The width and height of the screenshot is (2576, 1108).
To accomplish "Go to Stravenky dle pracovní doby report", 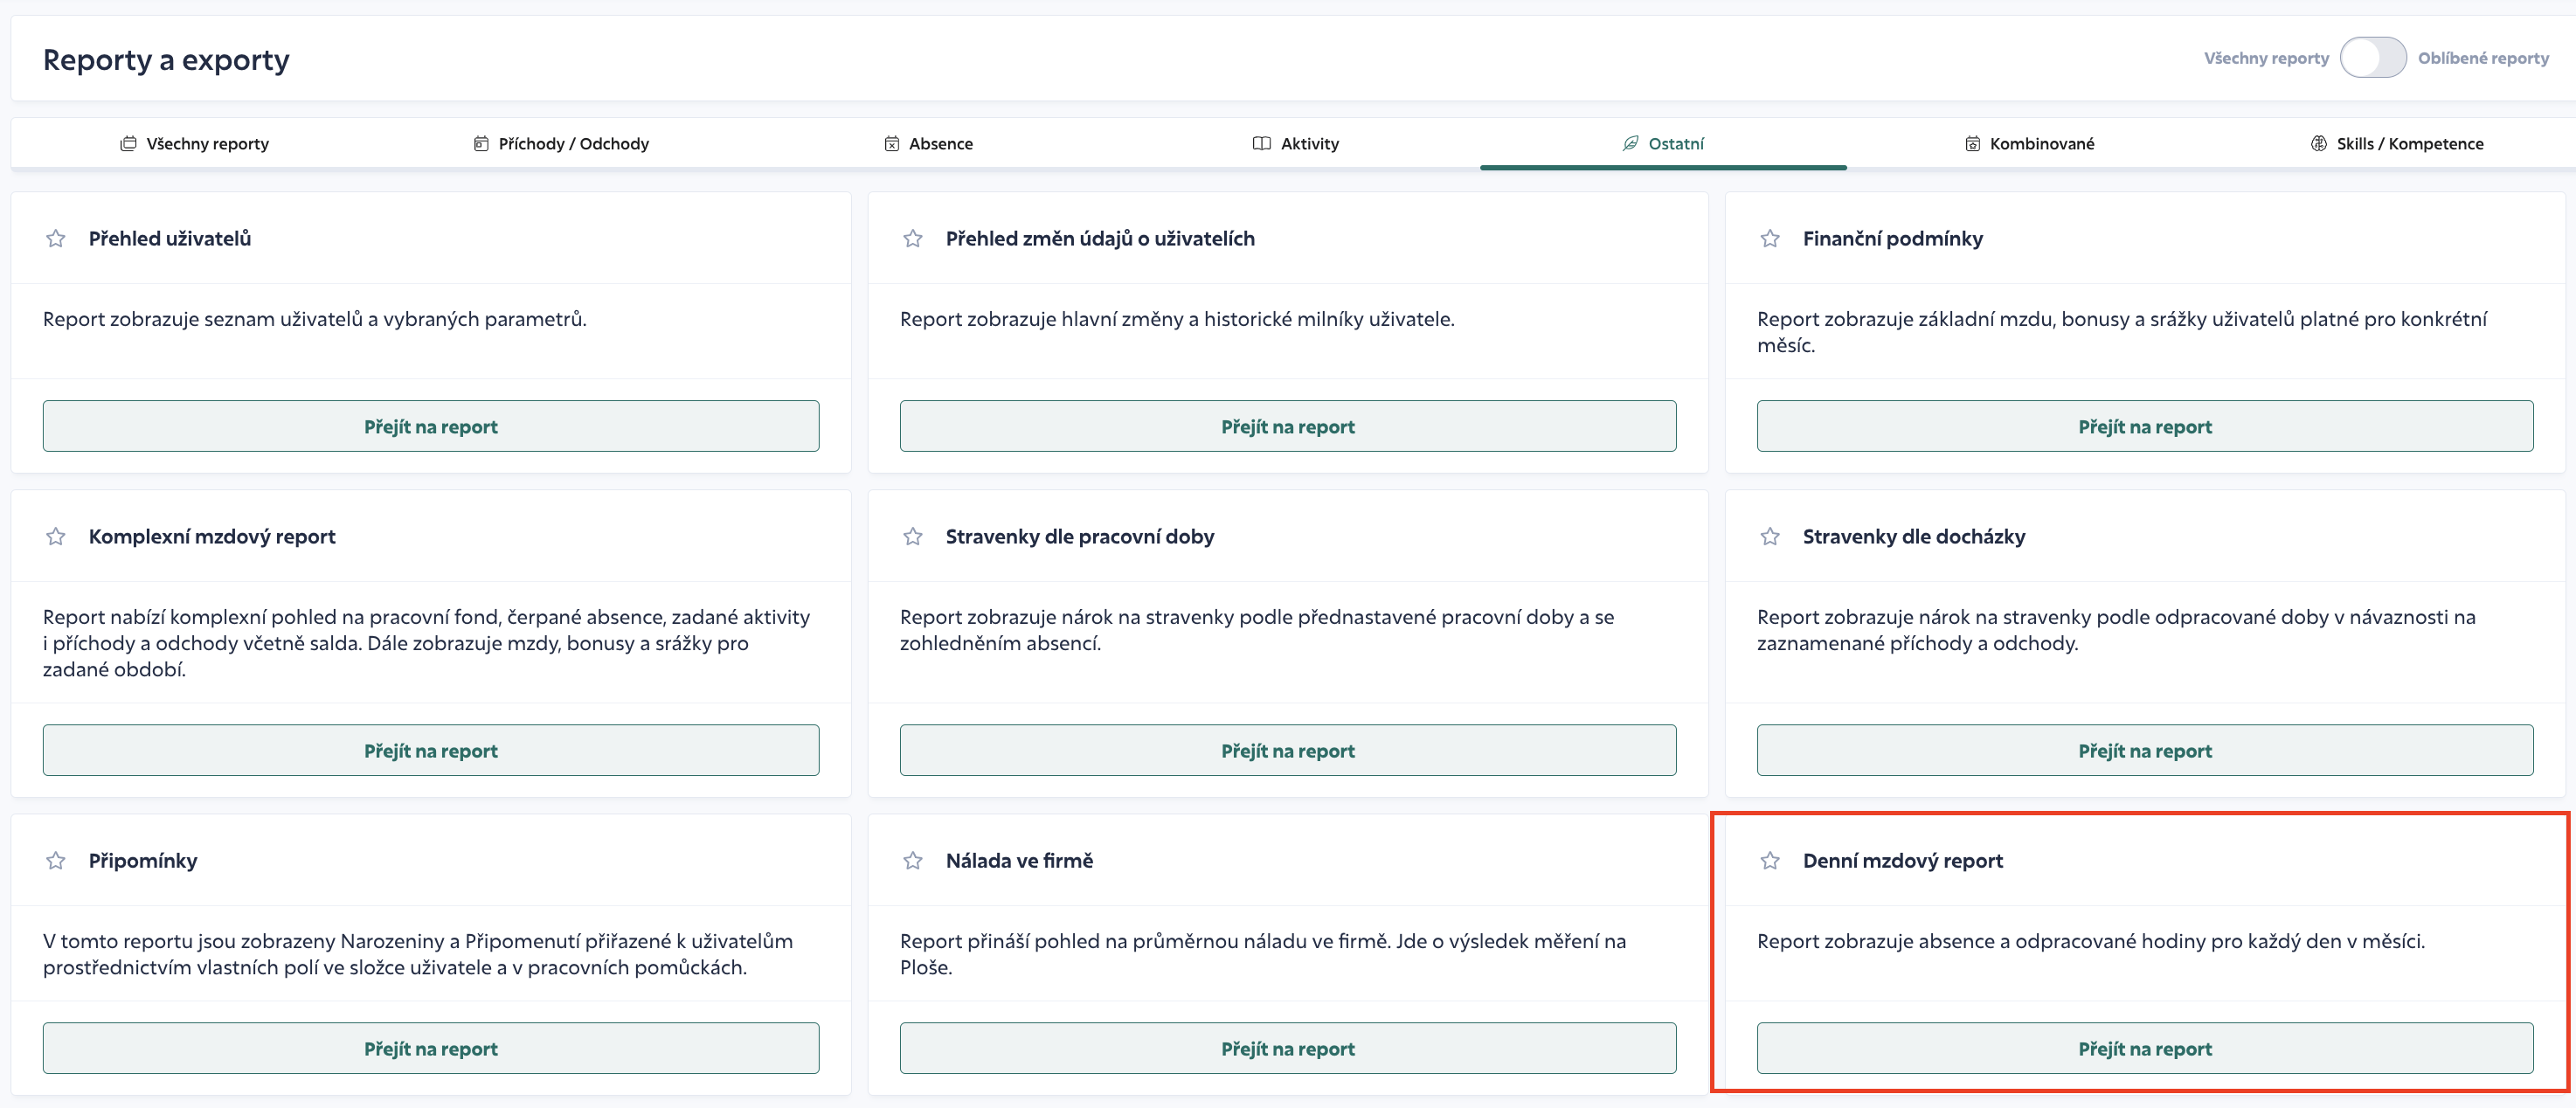I will click(x=1288, y=750).
